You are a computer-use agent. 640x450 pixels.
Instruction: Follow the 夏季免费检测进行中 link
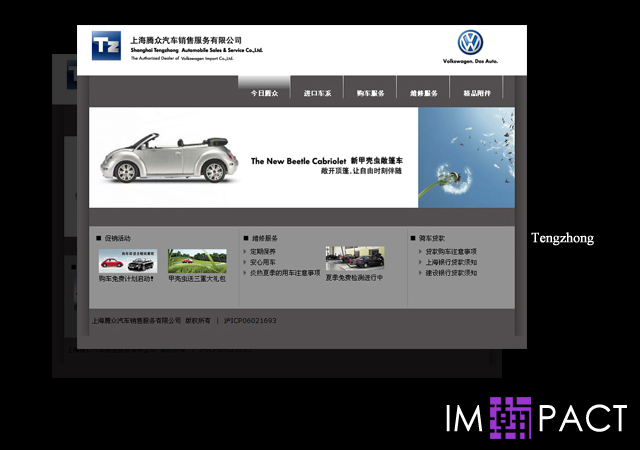tap(354, 278)
